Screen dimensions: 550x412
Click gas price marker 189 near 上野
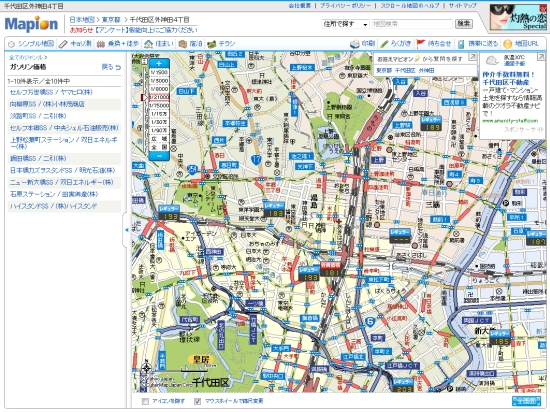click(431, 124)
